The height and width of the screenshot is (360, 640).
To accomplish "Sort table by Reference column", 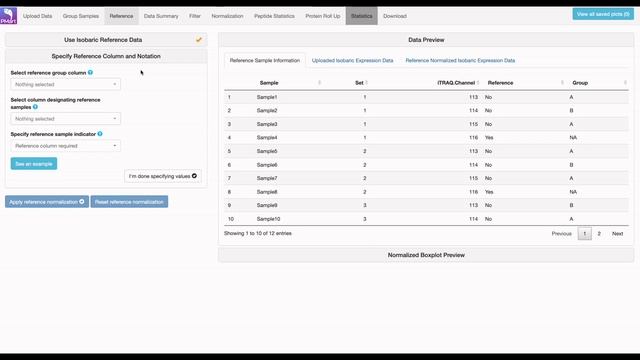I will tap(500, 83).
